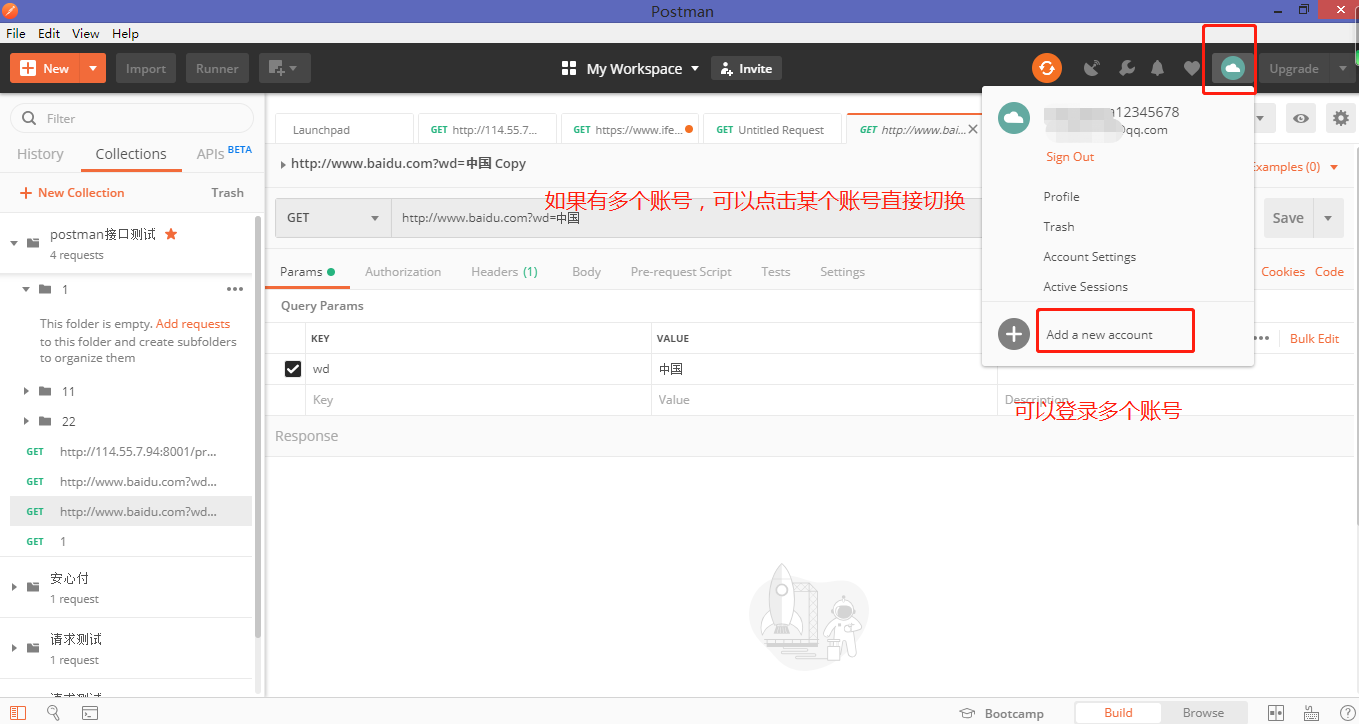This screenshot has height=724, width=1359.
Task: Switch to Build mode
Action: tap(1118, 713)
